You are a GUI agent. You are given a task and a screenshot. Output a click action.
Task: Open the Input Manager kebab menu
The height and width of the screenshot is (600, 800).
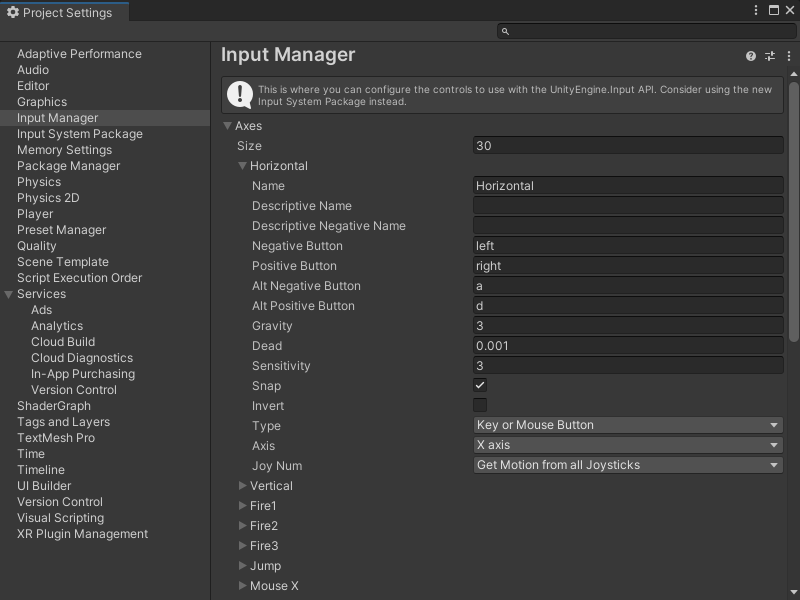789,55
